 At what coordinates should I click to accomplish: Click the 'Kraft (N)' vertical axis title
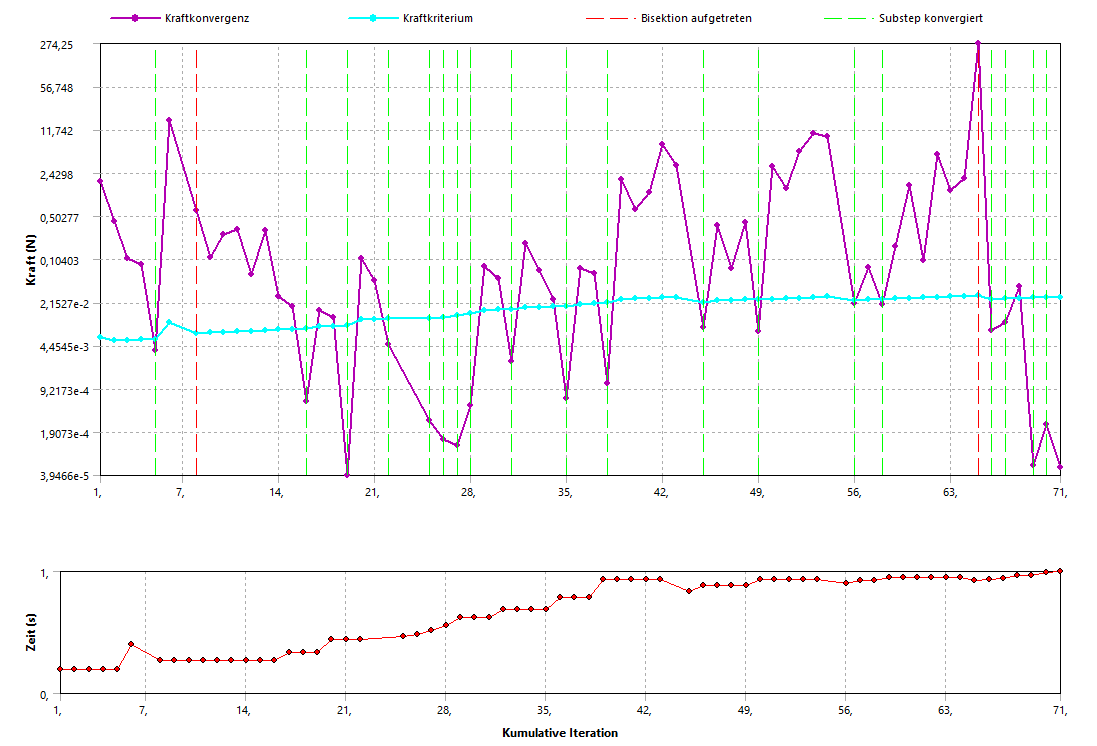[x=32, y=260]
